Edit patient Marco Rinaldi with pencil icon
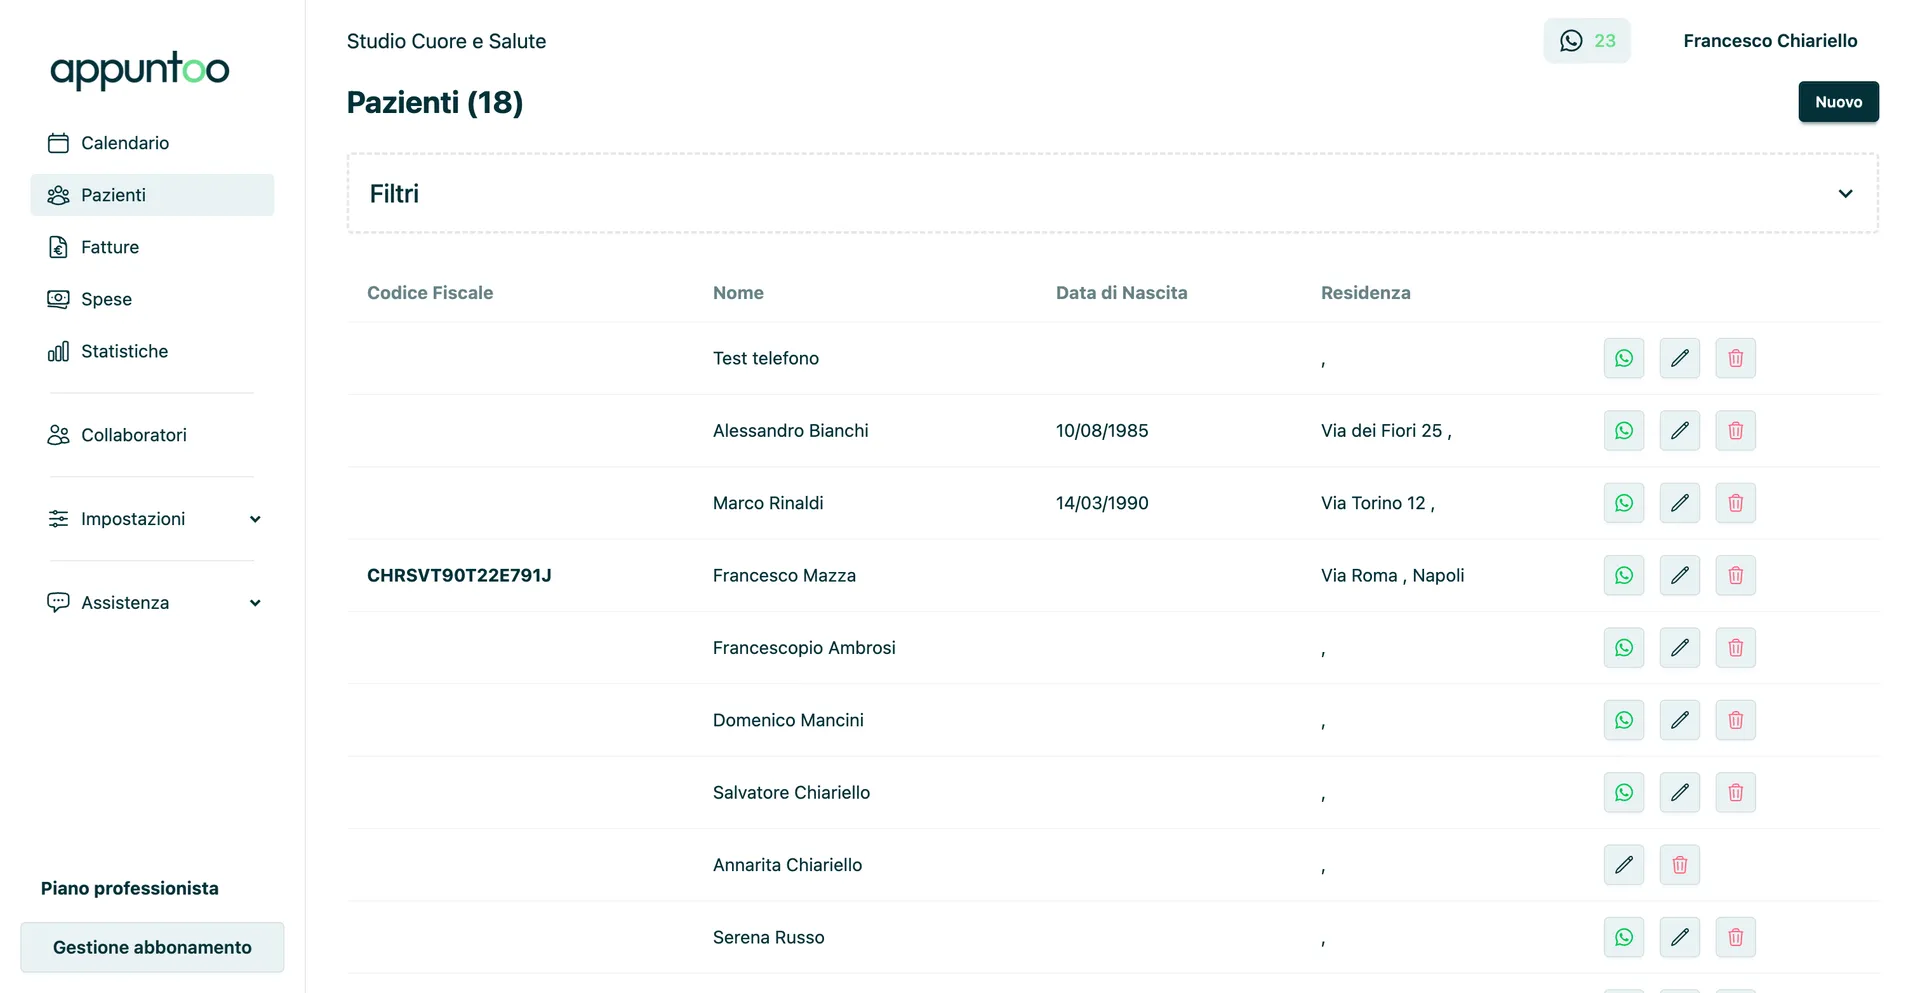Viewport: 1920px width, 993px height. (x=1679, y=503)
